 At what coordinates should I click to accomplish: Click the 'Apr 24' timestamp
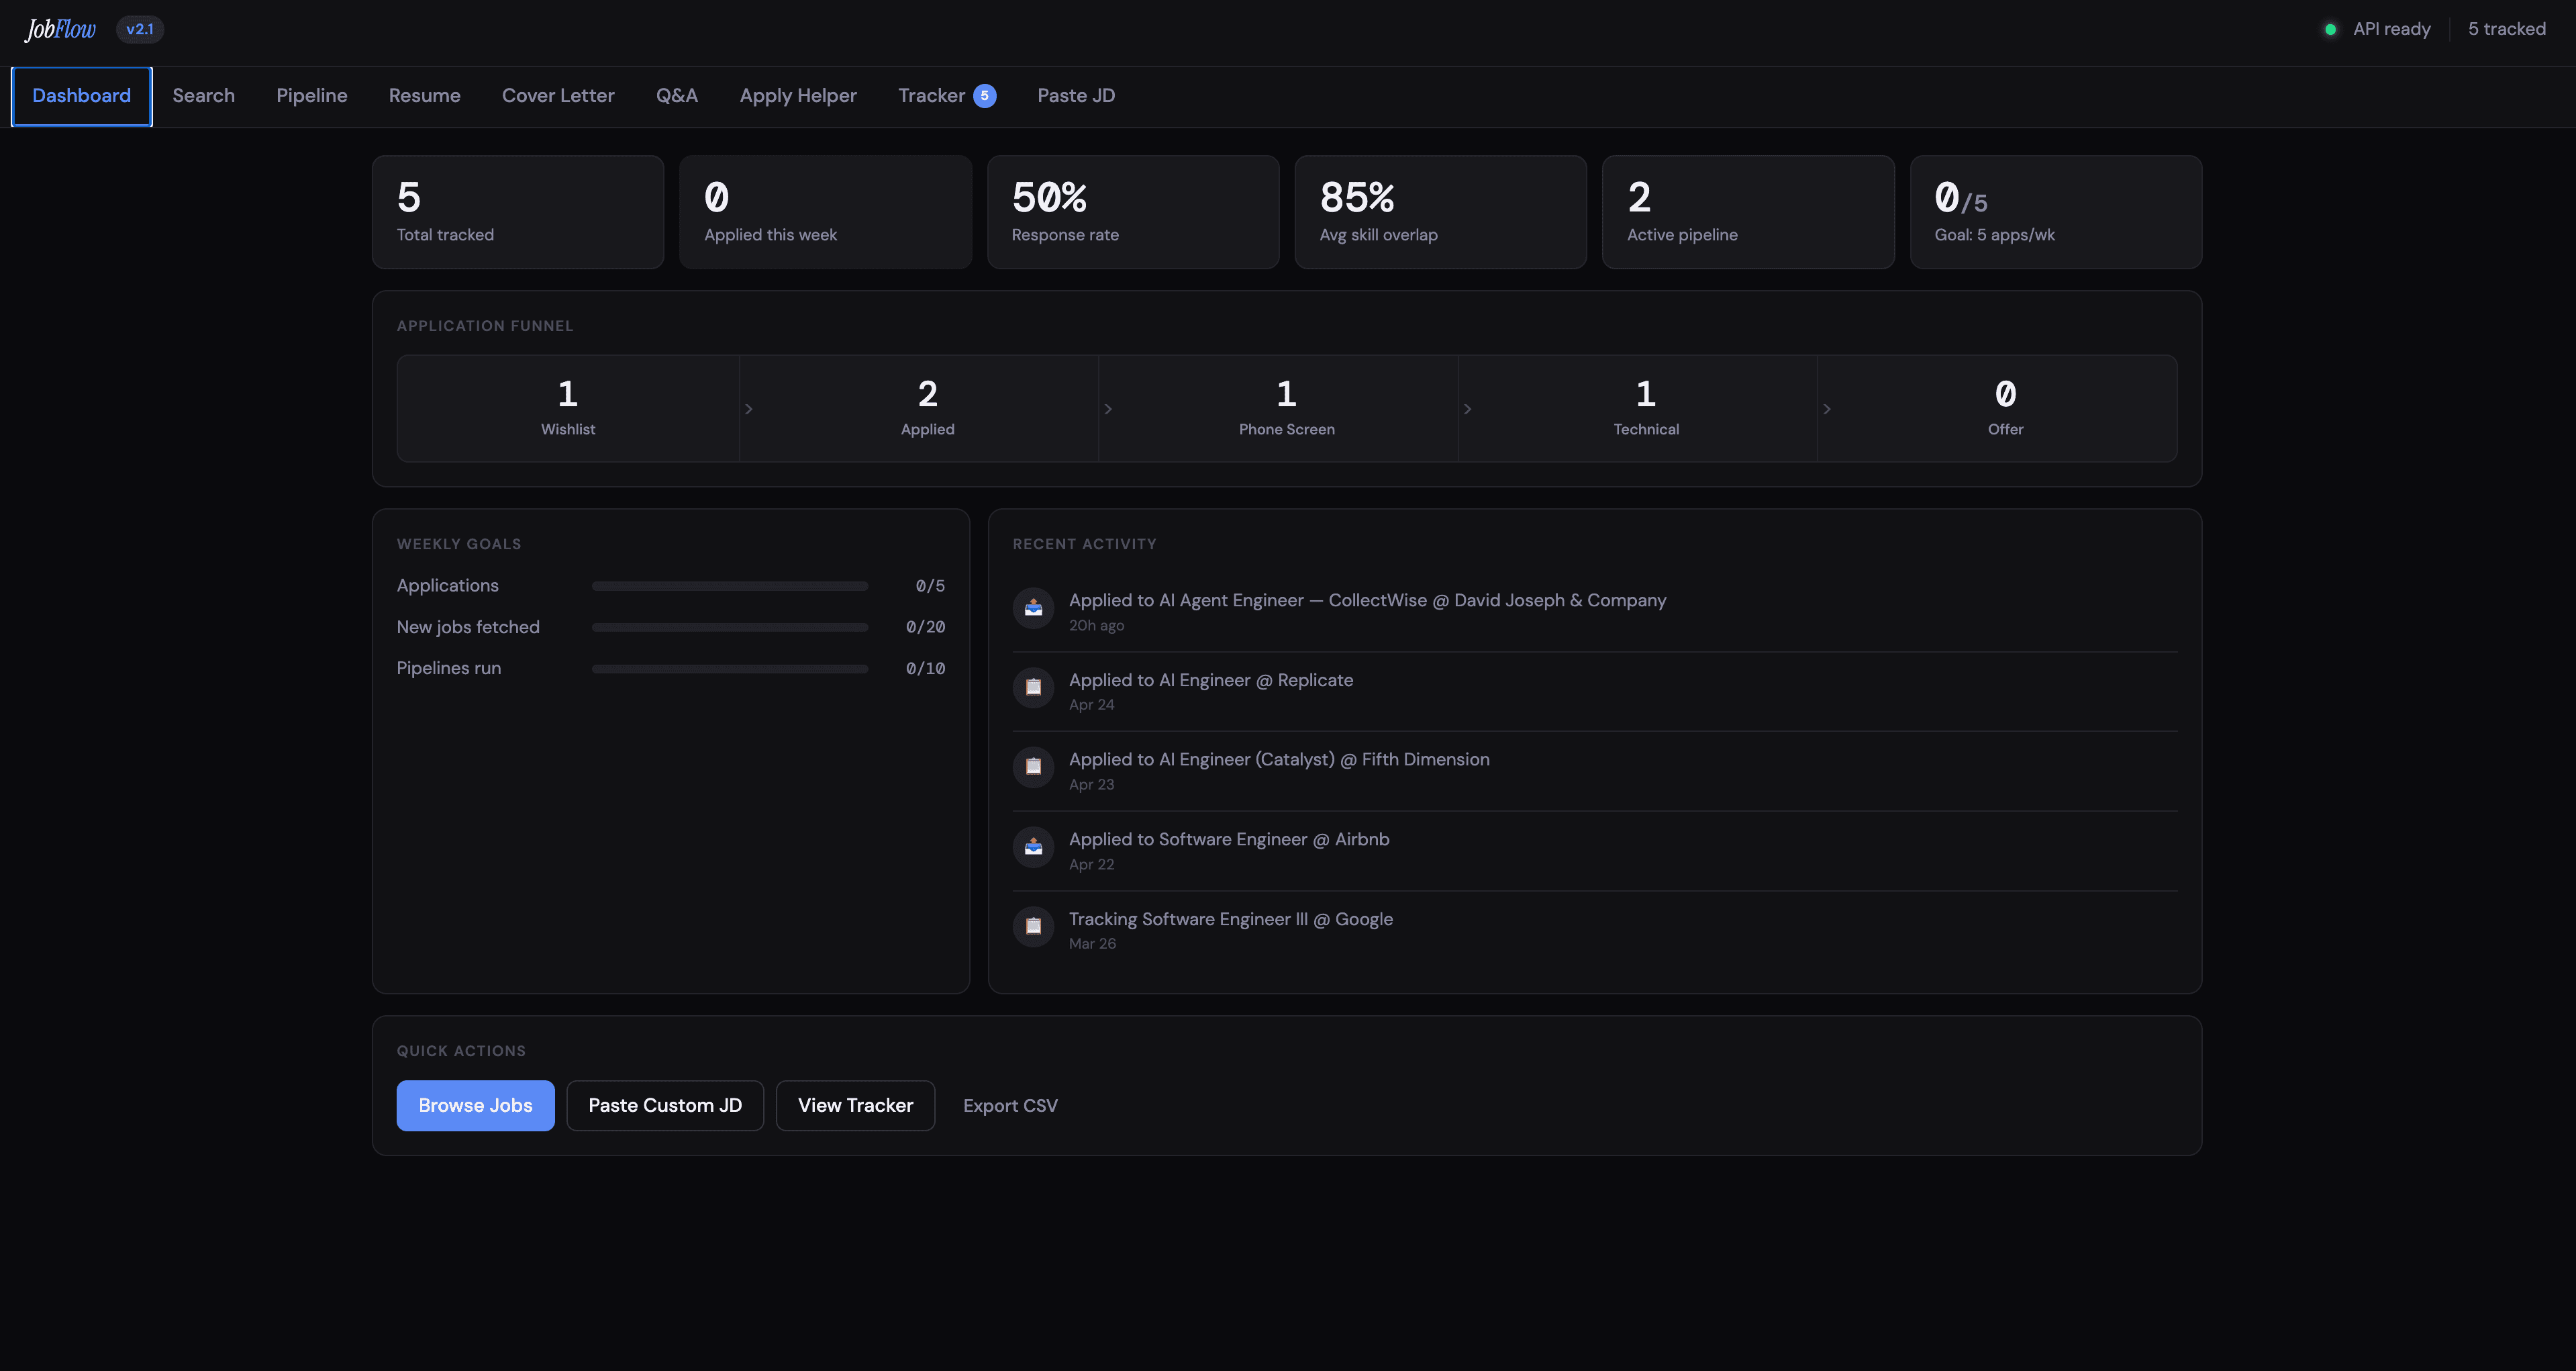[1091, 704]
